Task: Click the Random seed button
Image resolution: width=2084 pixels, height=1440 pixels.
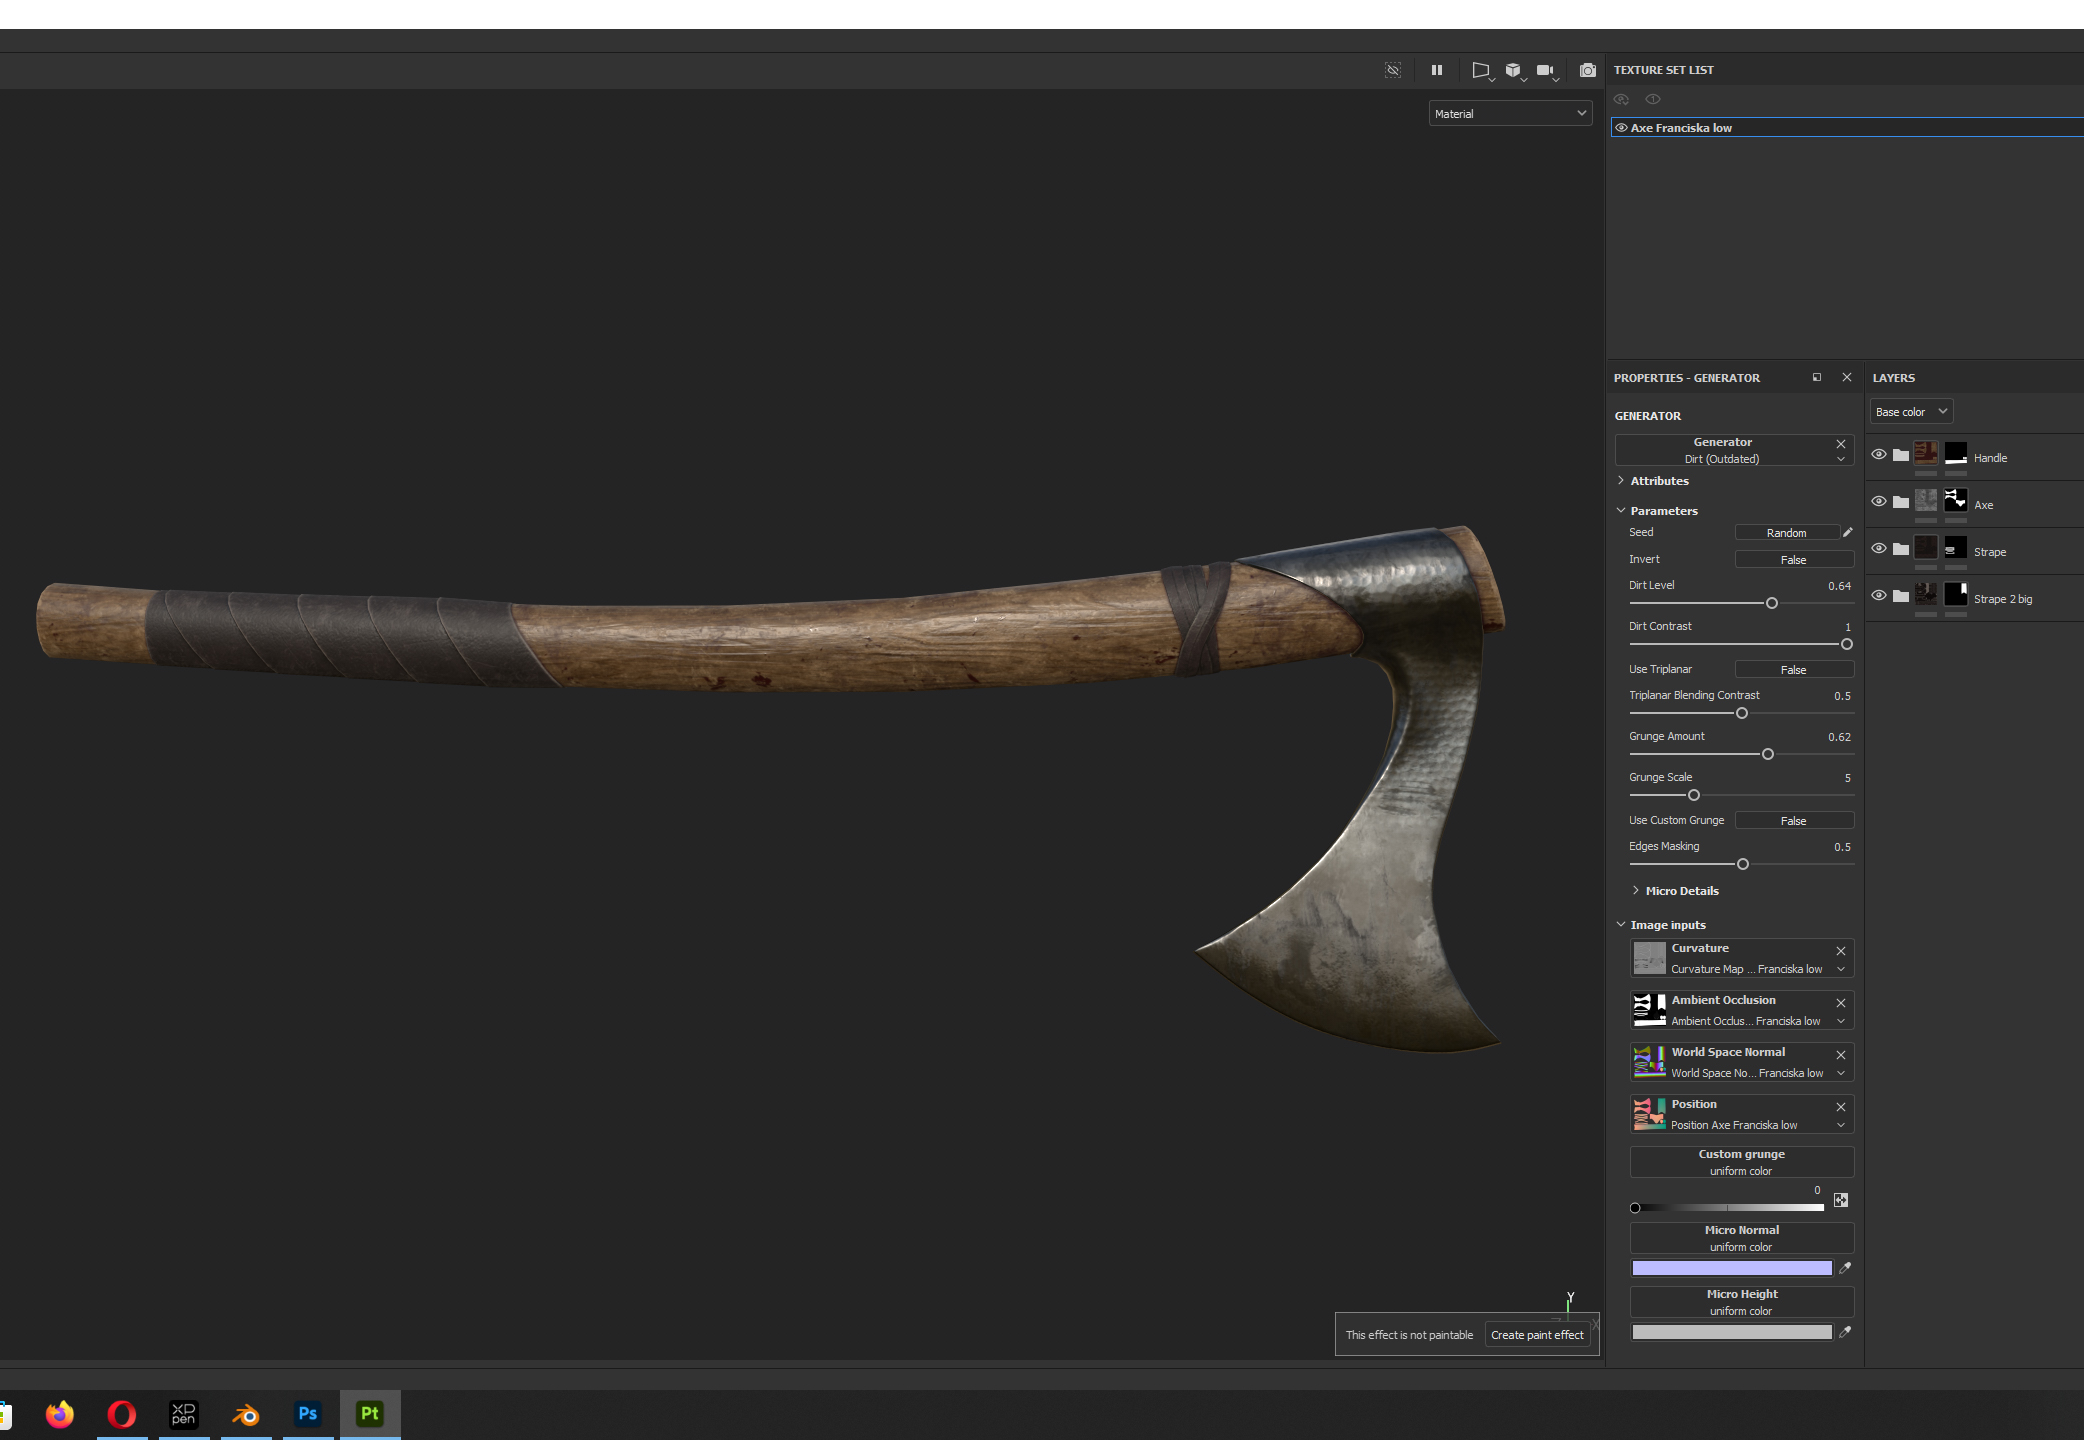Action: (x=1786, y=533)
